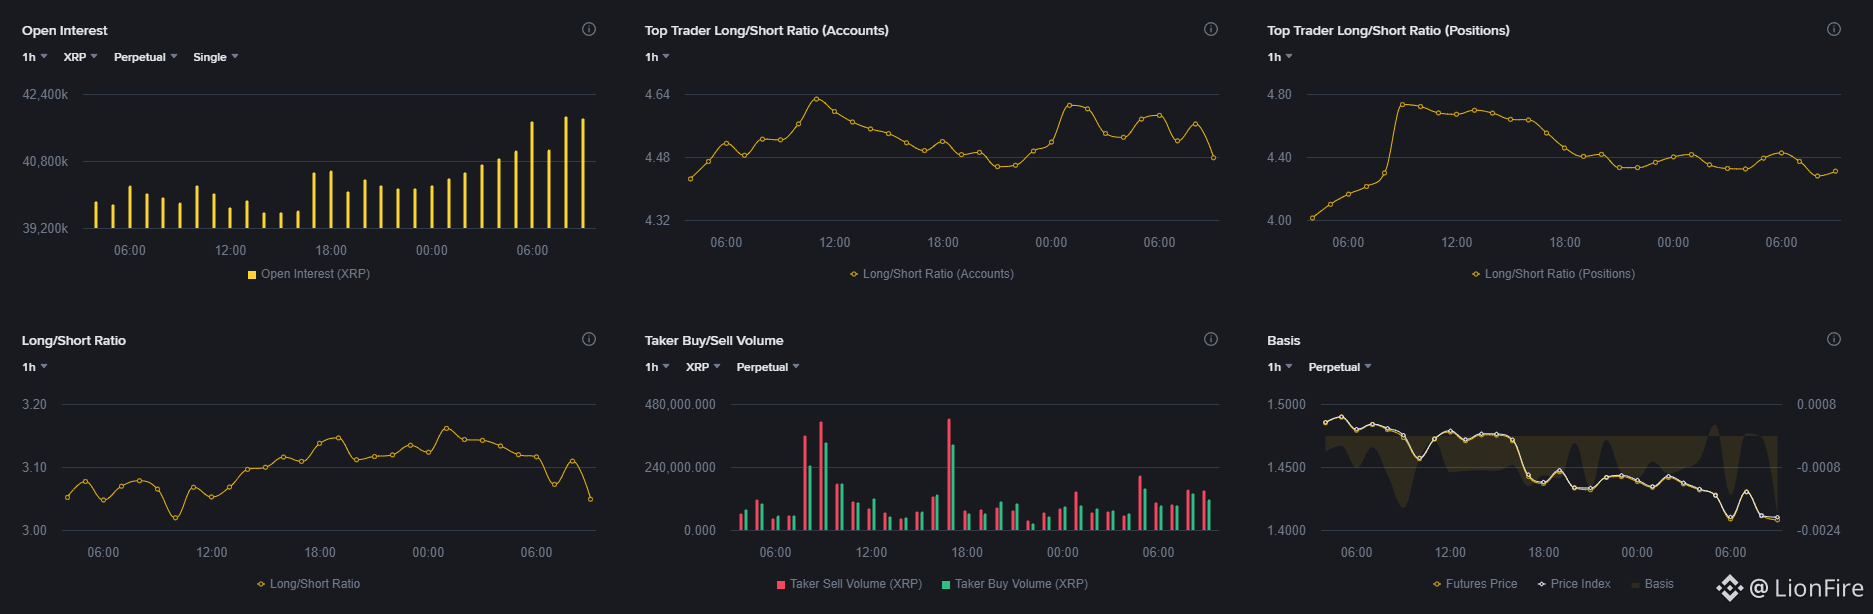Image resolution: width=1873 pixels, height=614 pixels.
Task: Toggle the Open Interest (XRP) legend series
Action: [x=309, y=274]
